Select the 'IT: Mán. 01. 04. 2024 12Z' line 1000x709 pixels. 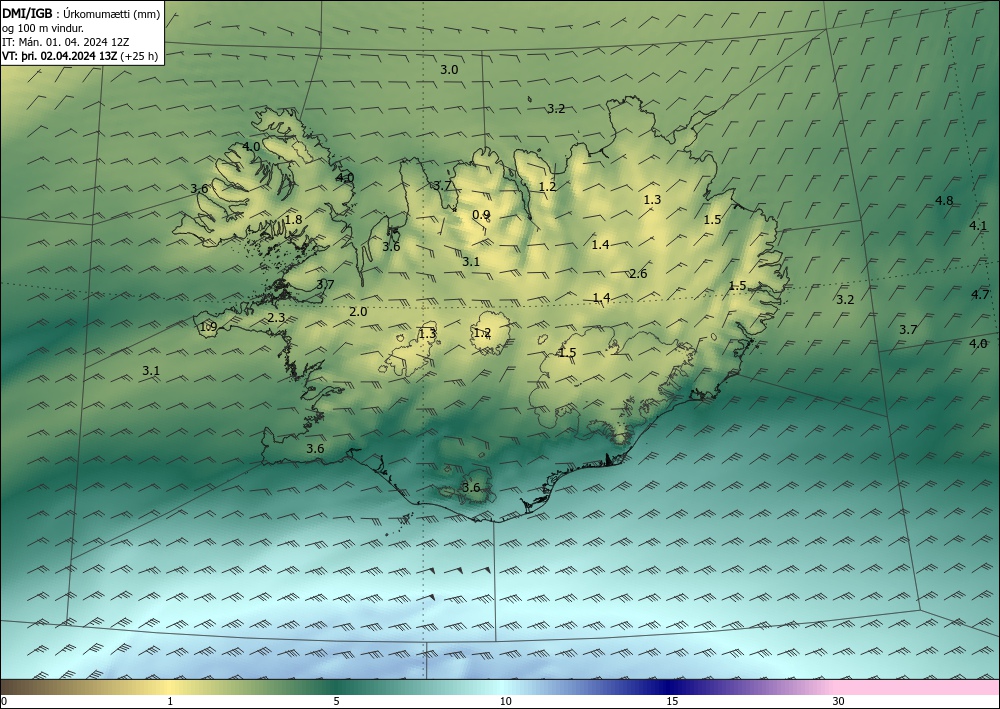66,42
